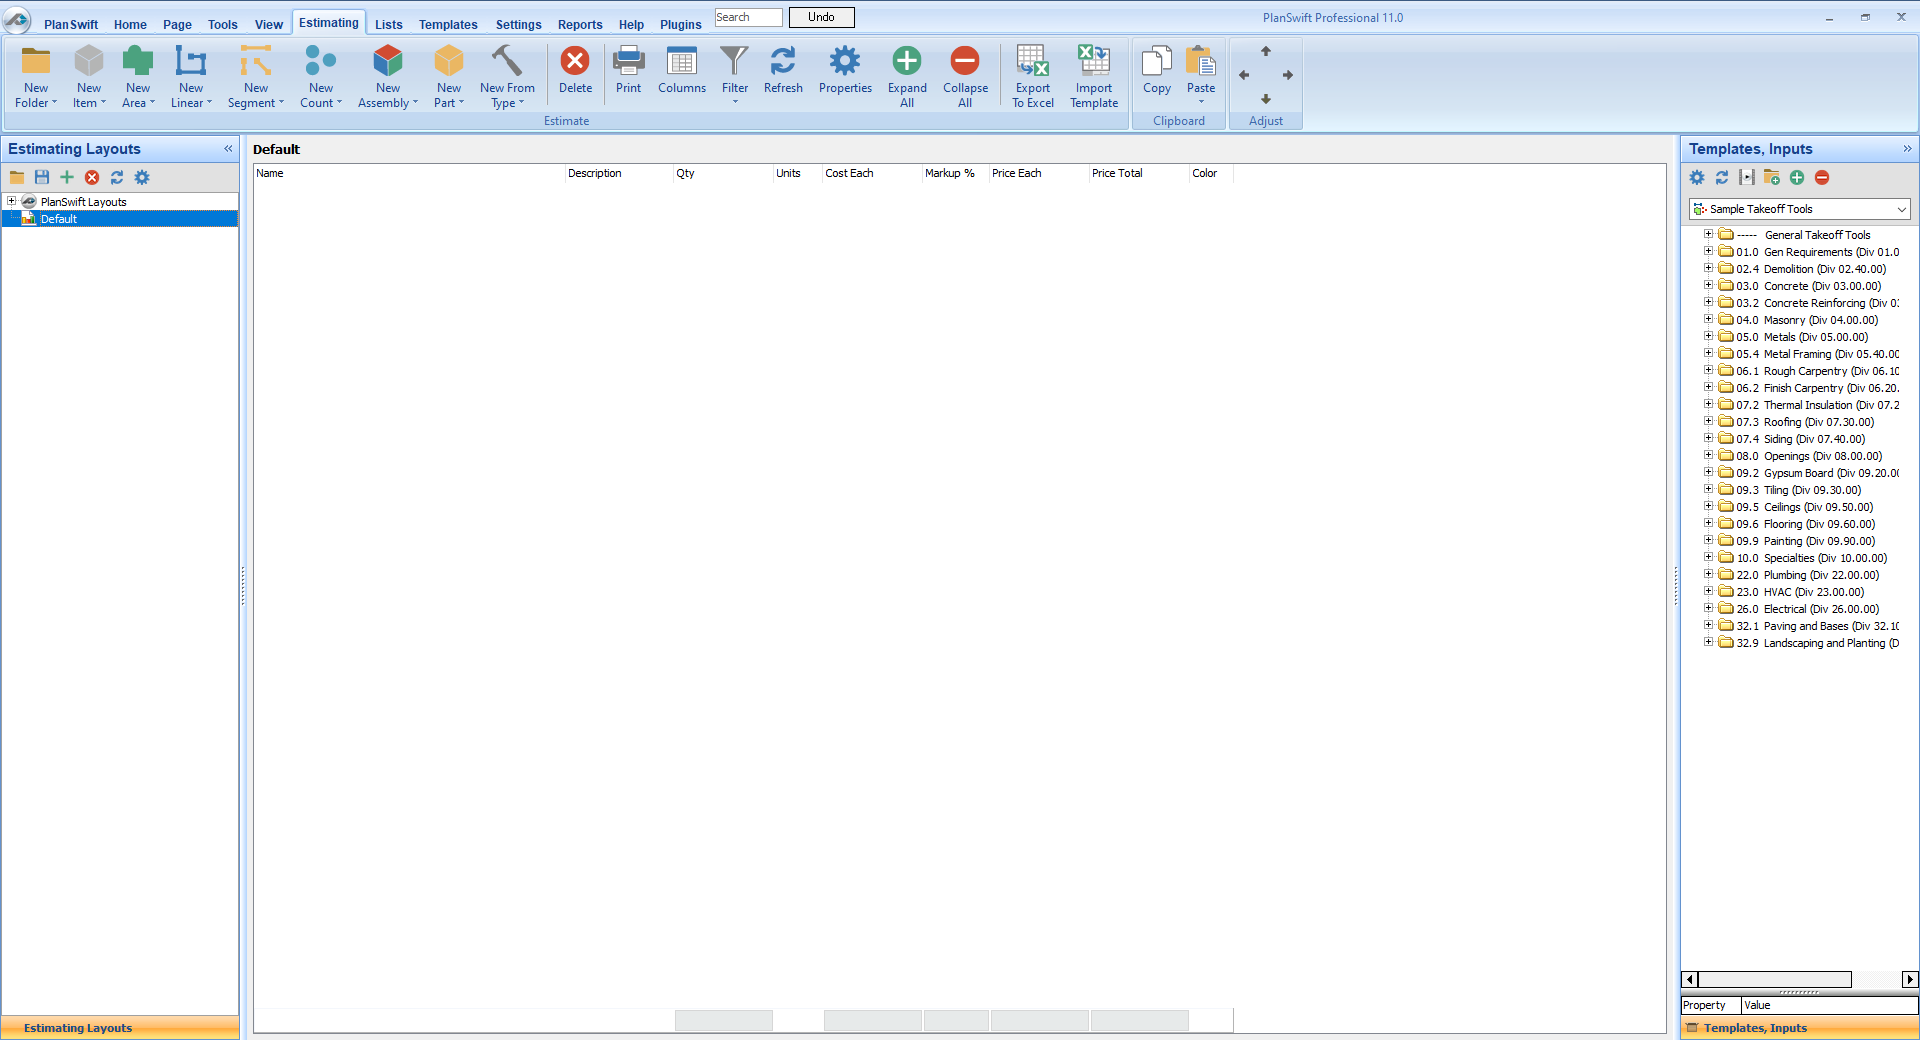Click templates list horizontal scrollbar right arrow
Image resolution: width=1920 pixels, height=1040 pixels.
point(1910,980)
